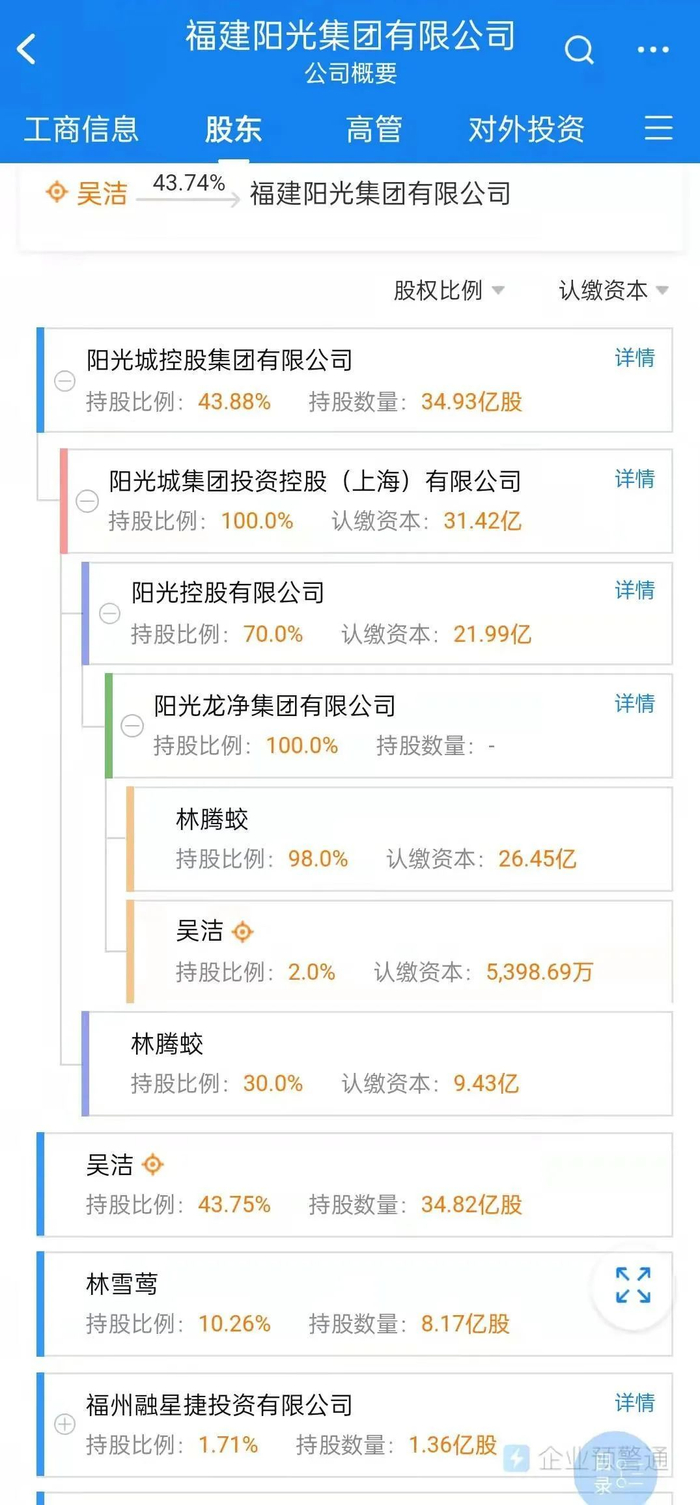Switch to 对外投资 tab
This screenshot has width=700, height=1505.
[526, 129]
